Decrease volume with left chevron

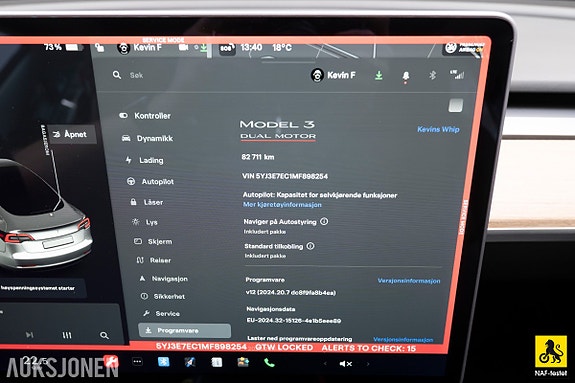325,364
